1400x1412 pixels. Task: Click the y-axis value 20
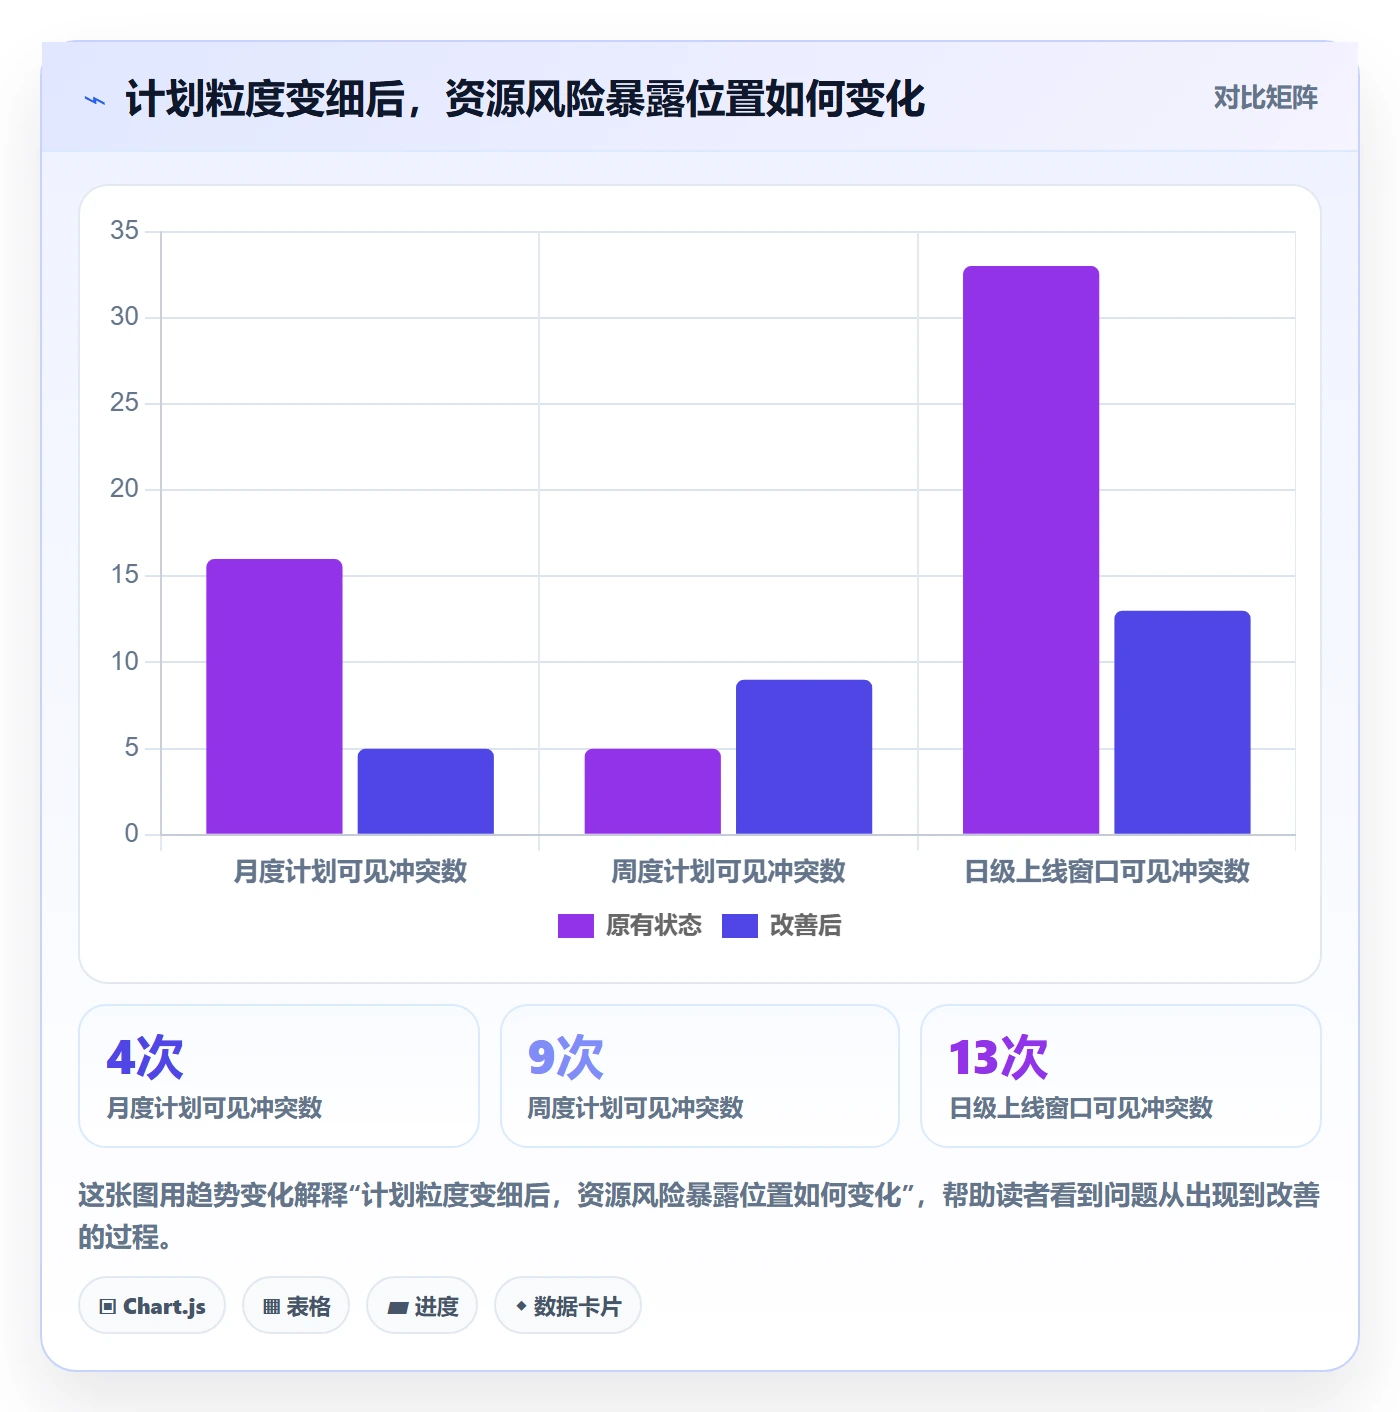[x=124, y=489]
